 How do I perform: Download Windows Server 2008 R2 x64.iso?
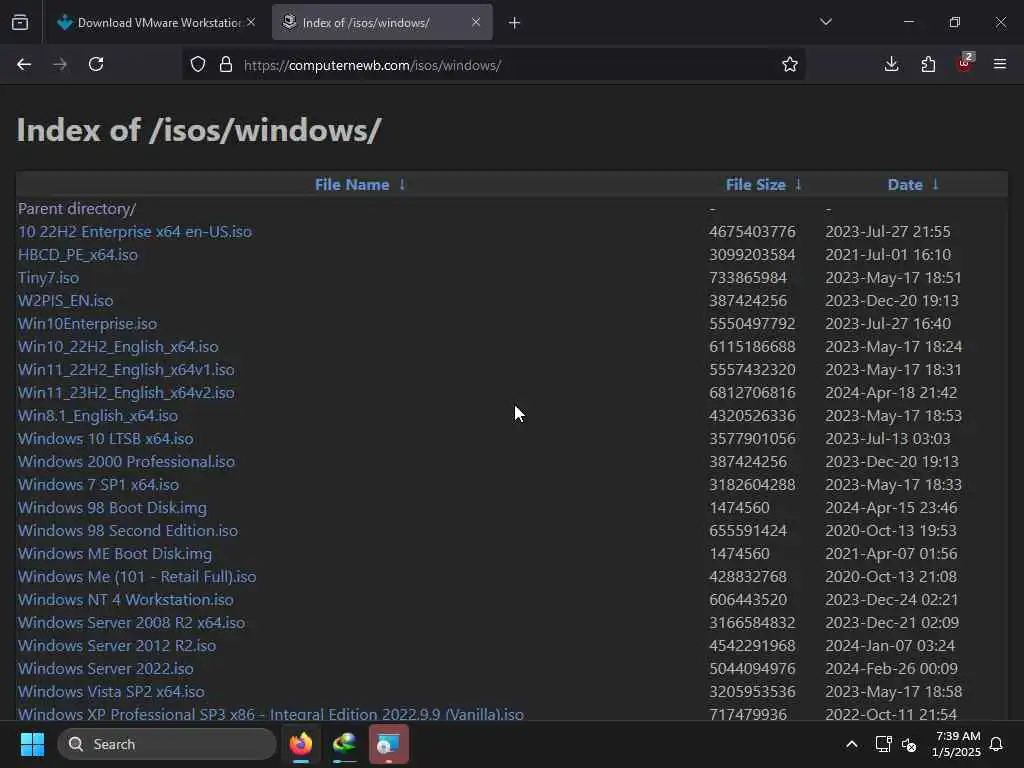132,622
